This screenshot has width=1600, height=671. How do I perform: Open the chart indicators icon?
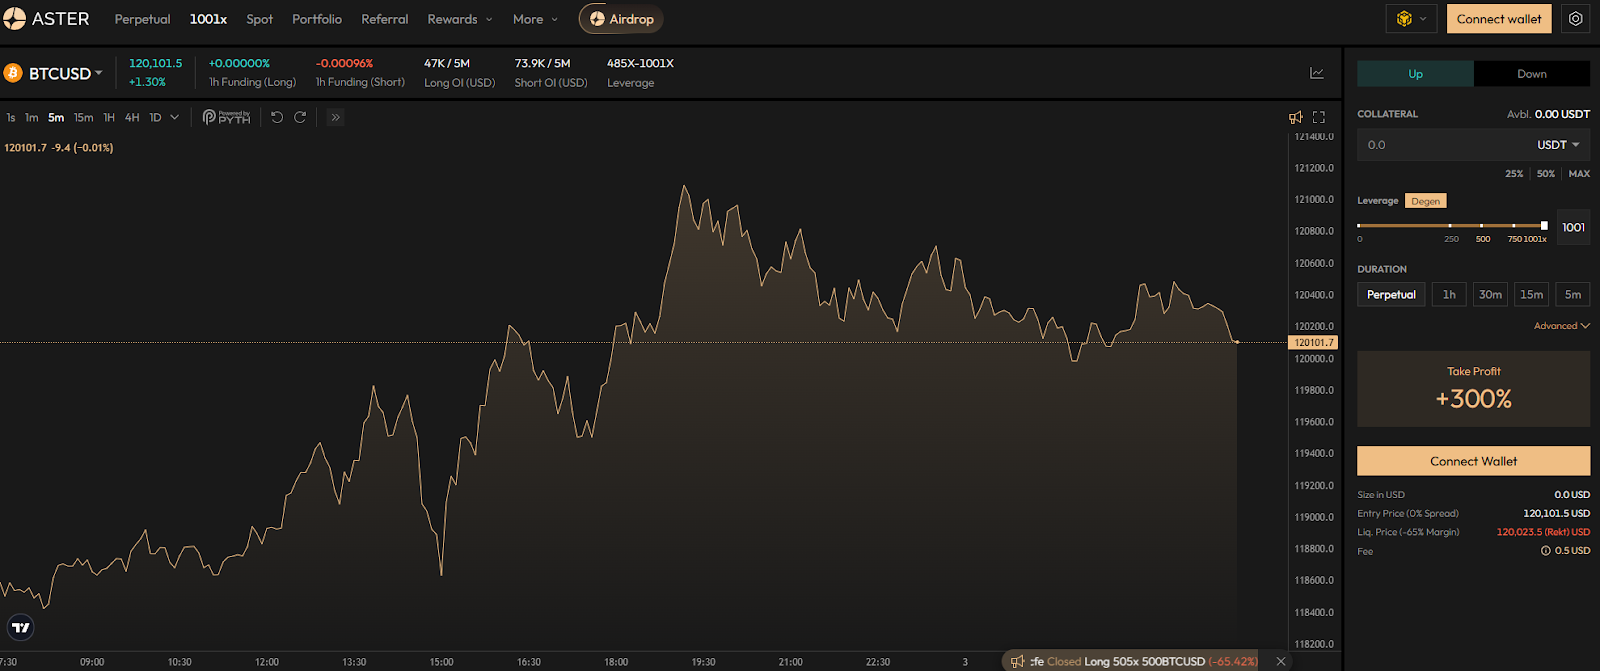[1317, 73]
